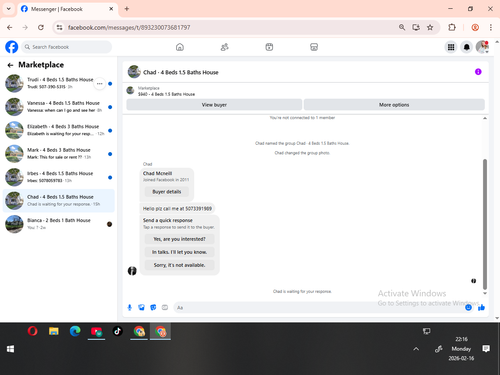Image resolution: width=500 pixels, height=375 pixels.
Task: Open the Facebook Home icon
Action: 180,47
